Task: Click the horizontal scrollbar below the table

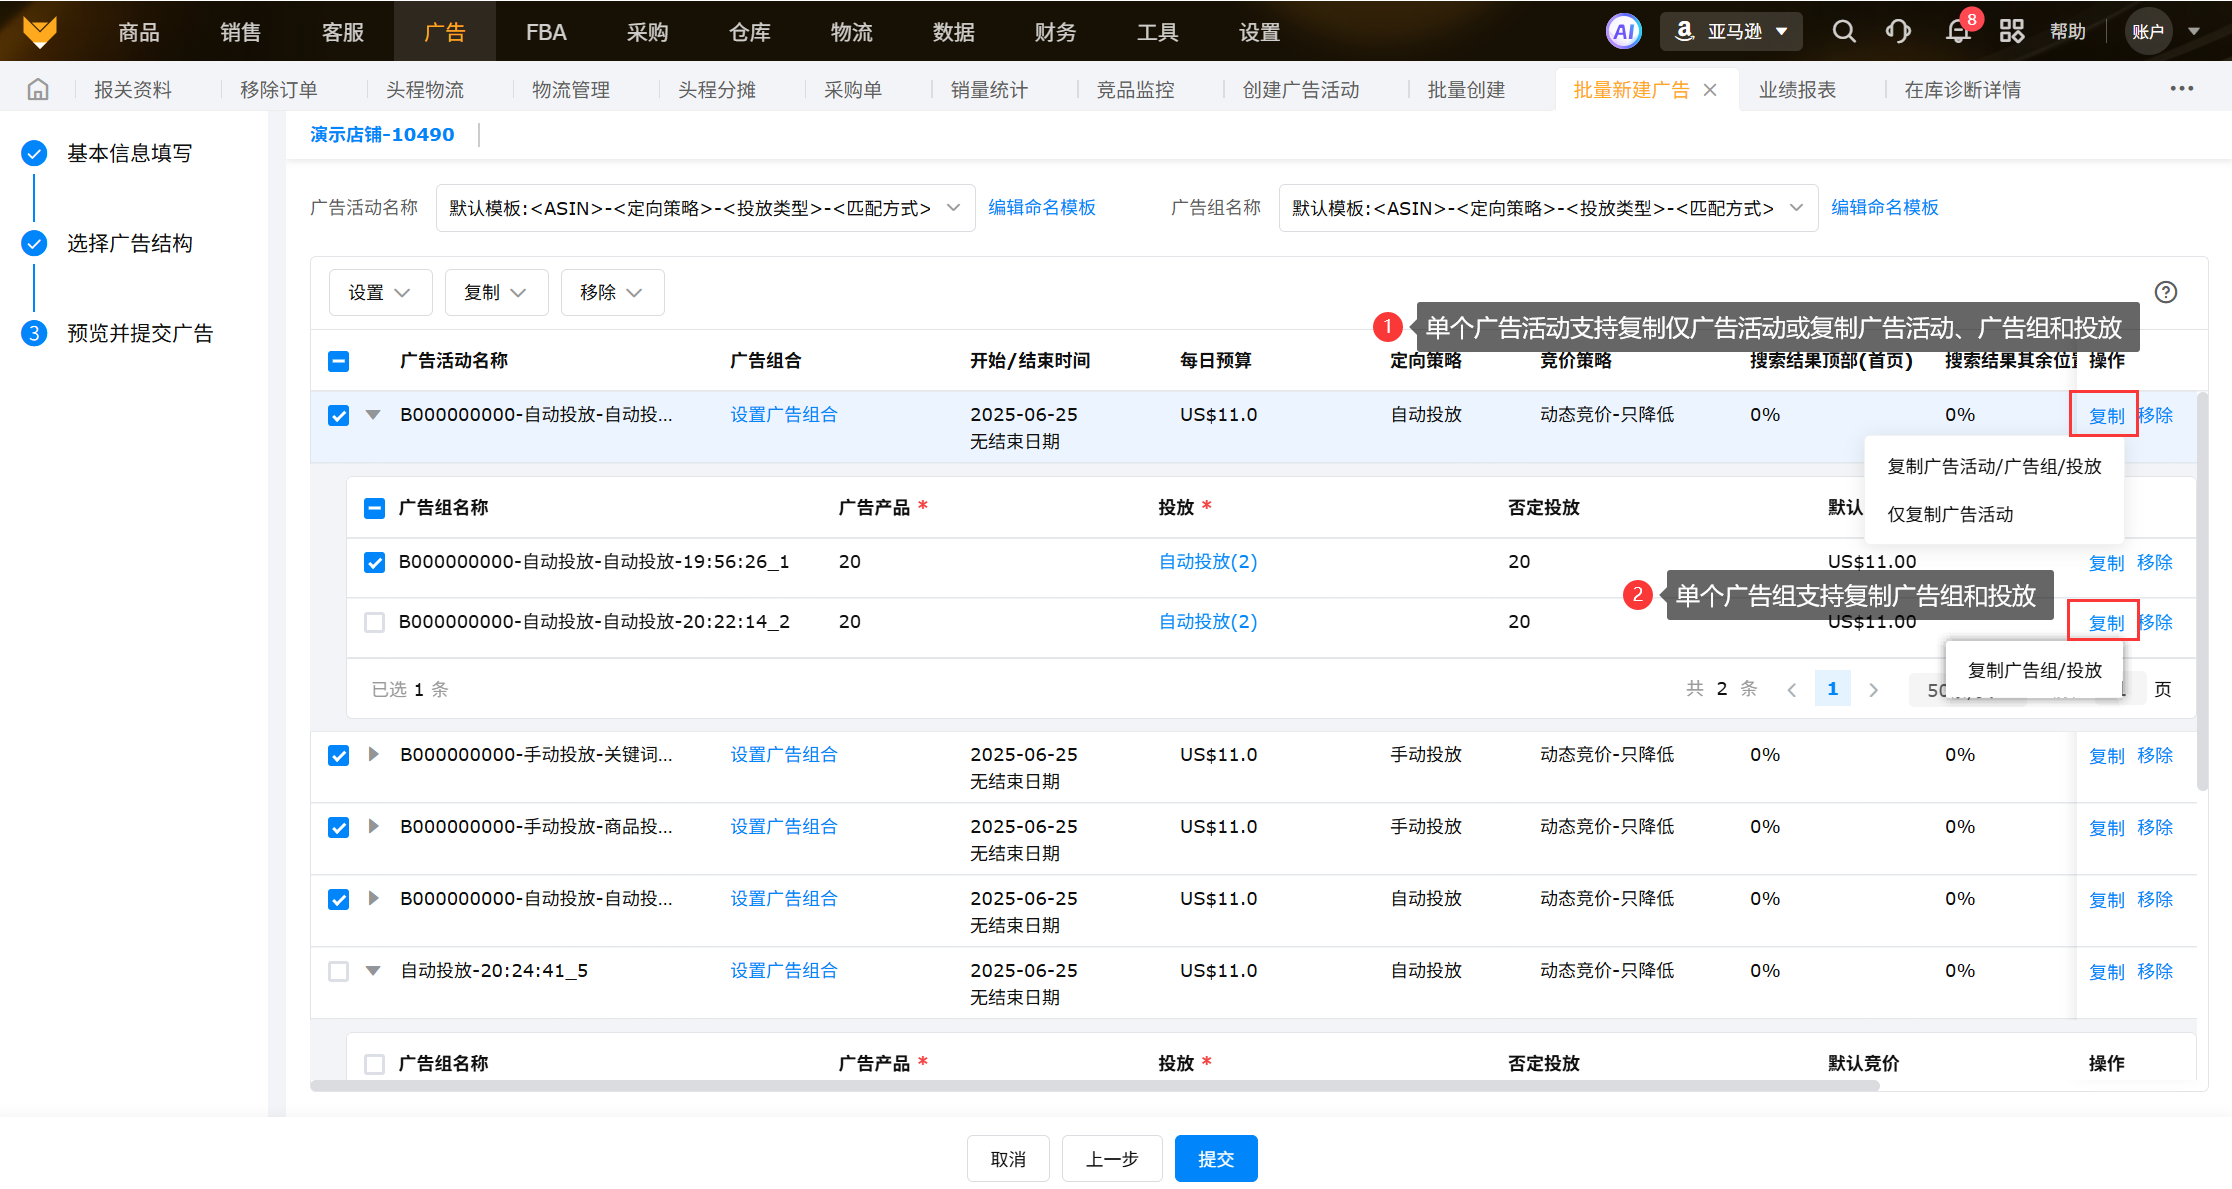Action: click(x=1094, y=1086)
